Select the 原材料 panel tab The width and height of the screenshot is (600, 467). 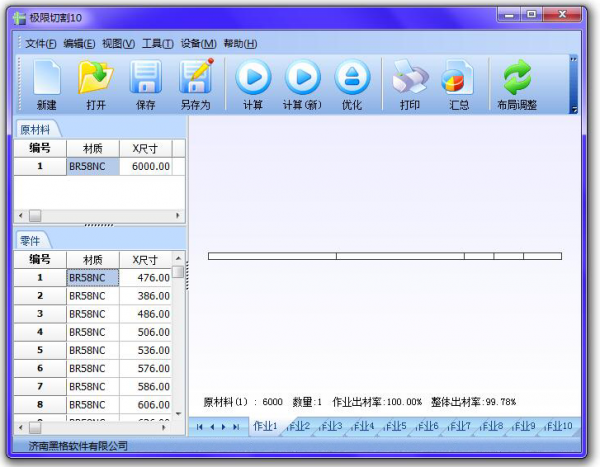[x=38, y=129]
